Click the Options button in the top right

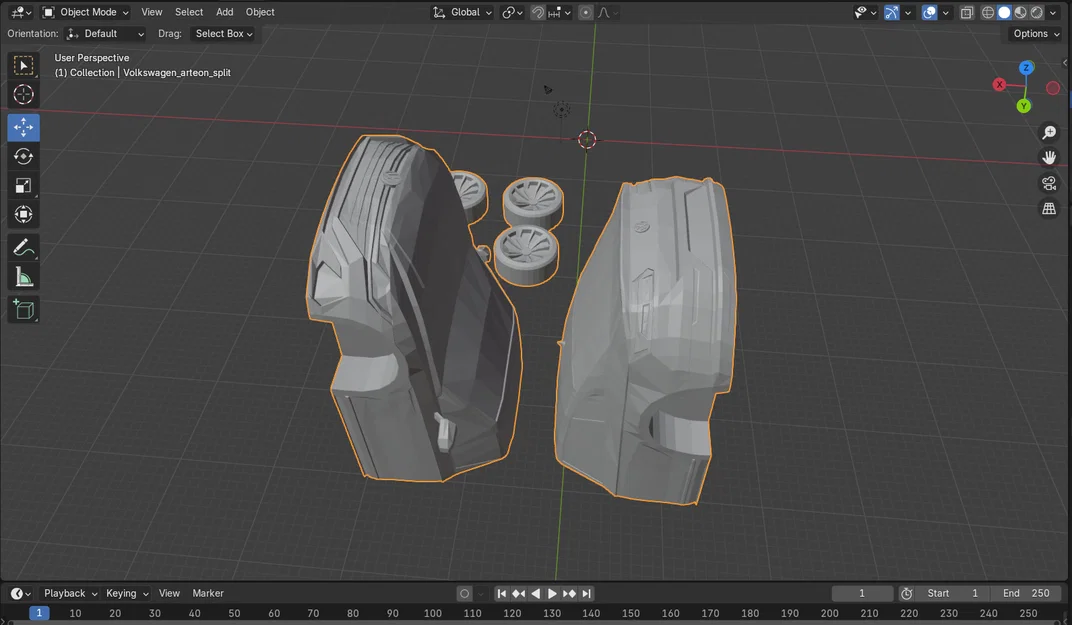[1032, 33]
